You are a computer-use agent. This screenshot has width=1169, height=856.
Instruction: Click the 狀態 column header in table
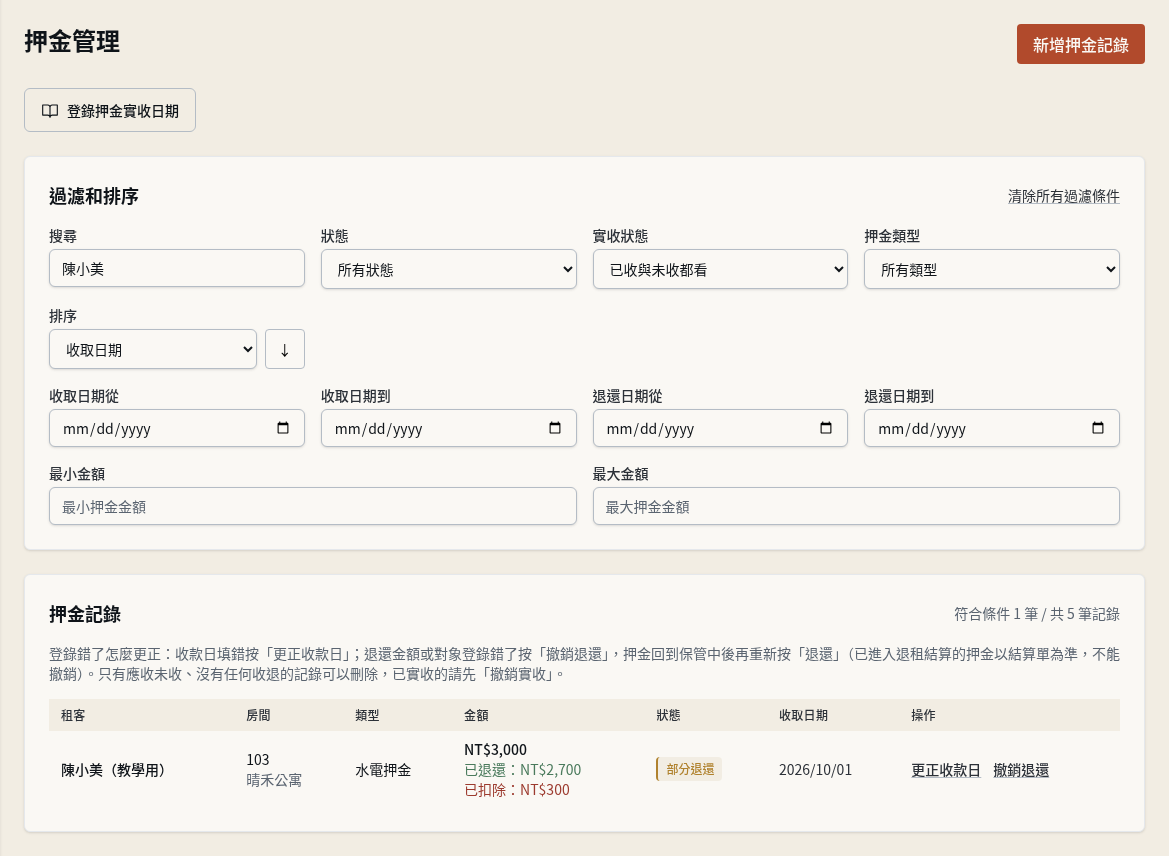[668, 715]
